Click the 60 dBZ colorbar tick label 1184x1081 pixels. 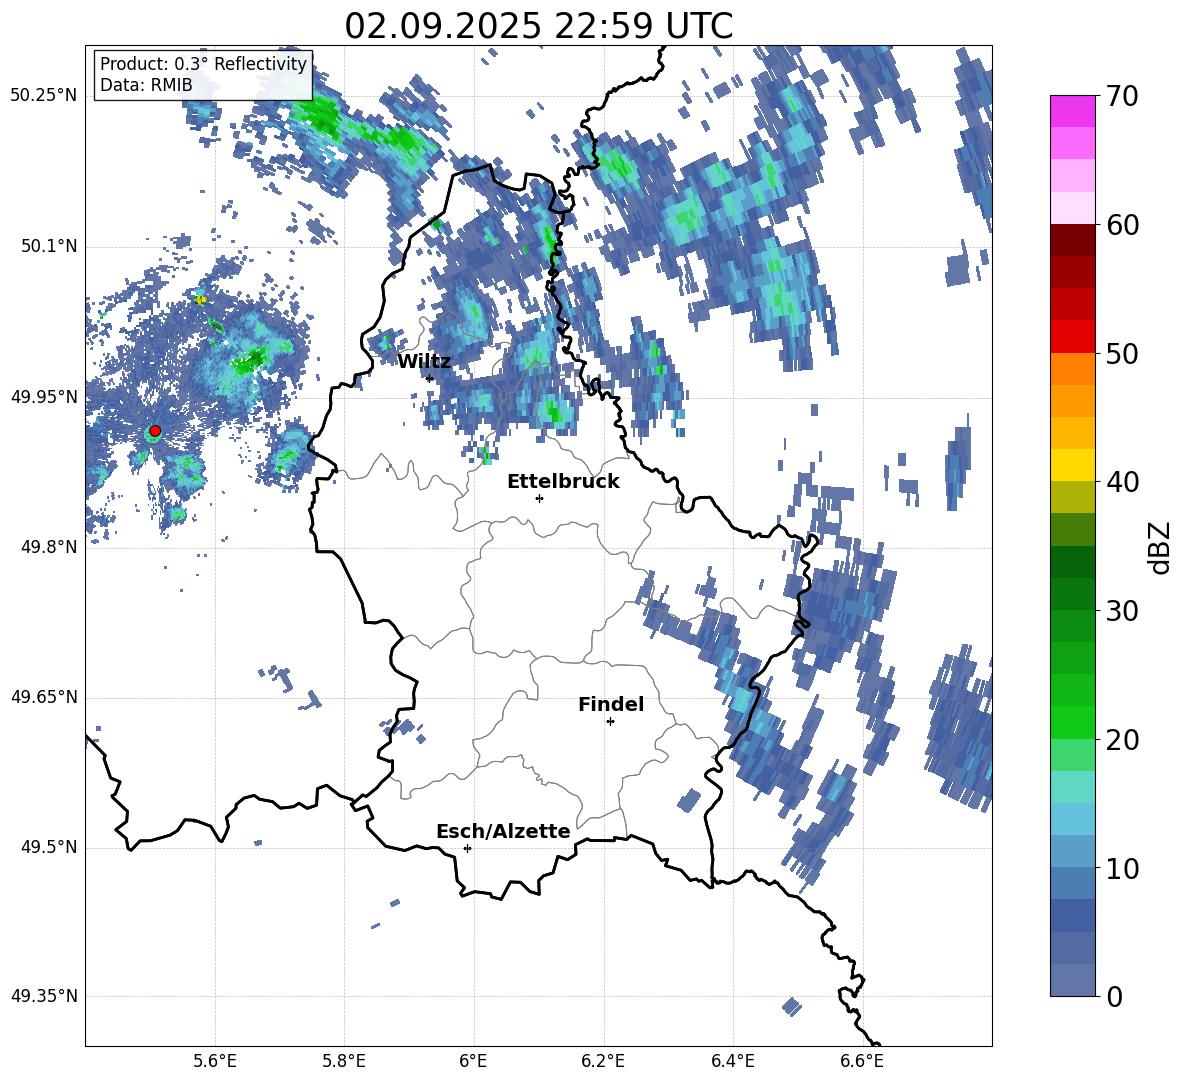coord(1122,225)
